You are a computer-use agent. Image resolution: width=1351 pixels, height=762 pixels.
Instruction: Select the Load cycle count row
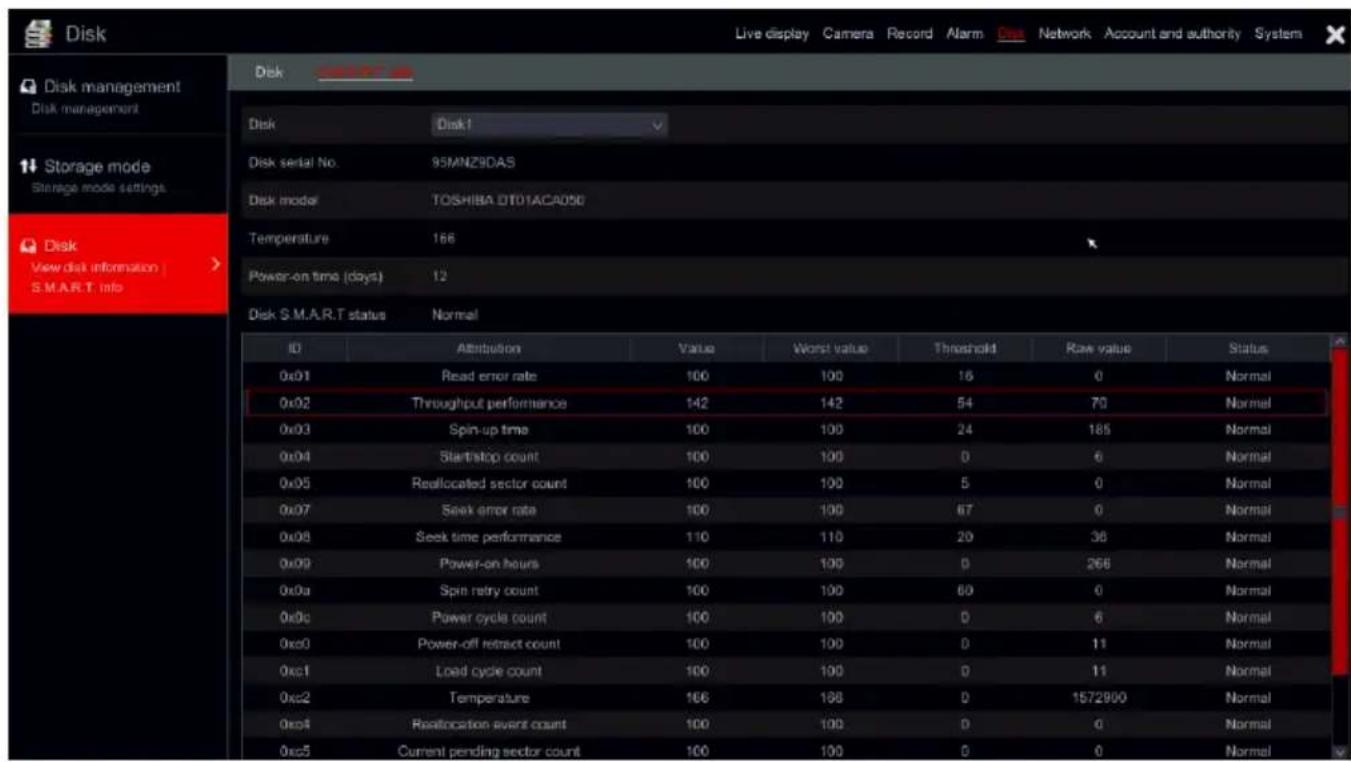pos(787,671)
